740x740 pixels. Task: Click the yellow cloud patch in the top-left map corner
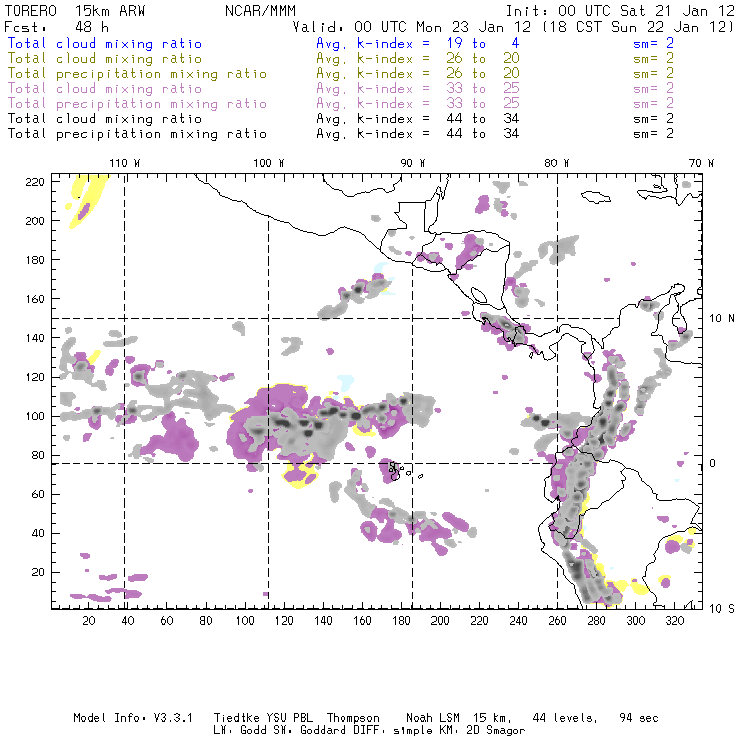point(89,201)
